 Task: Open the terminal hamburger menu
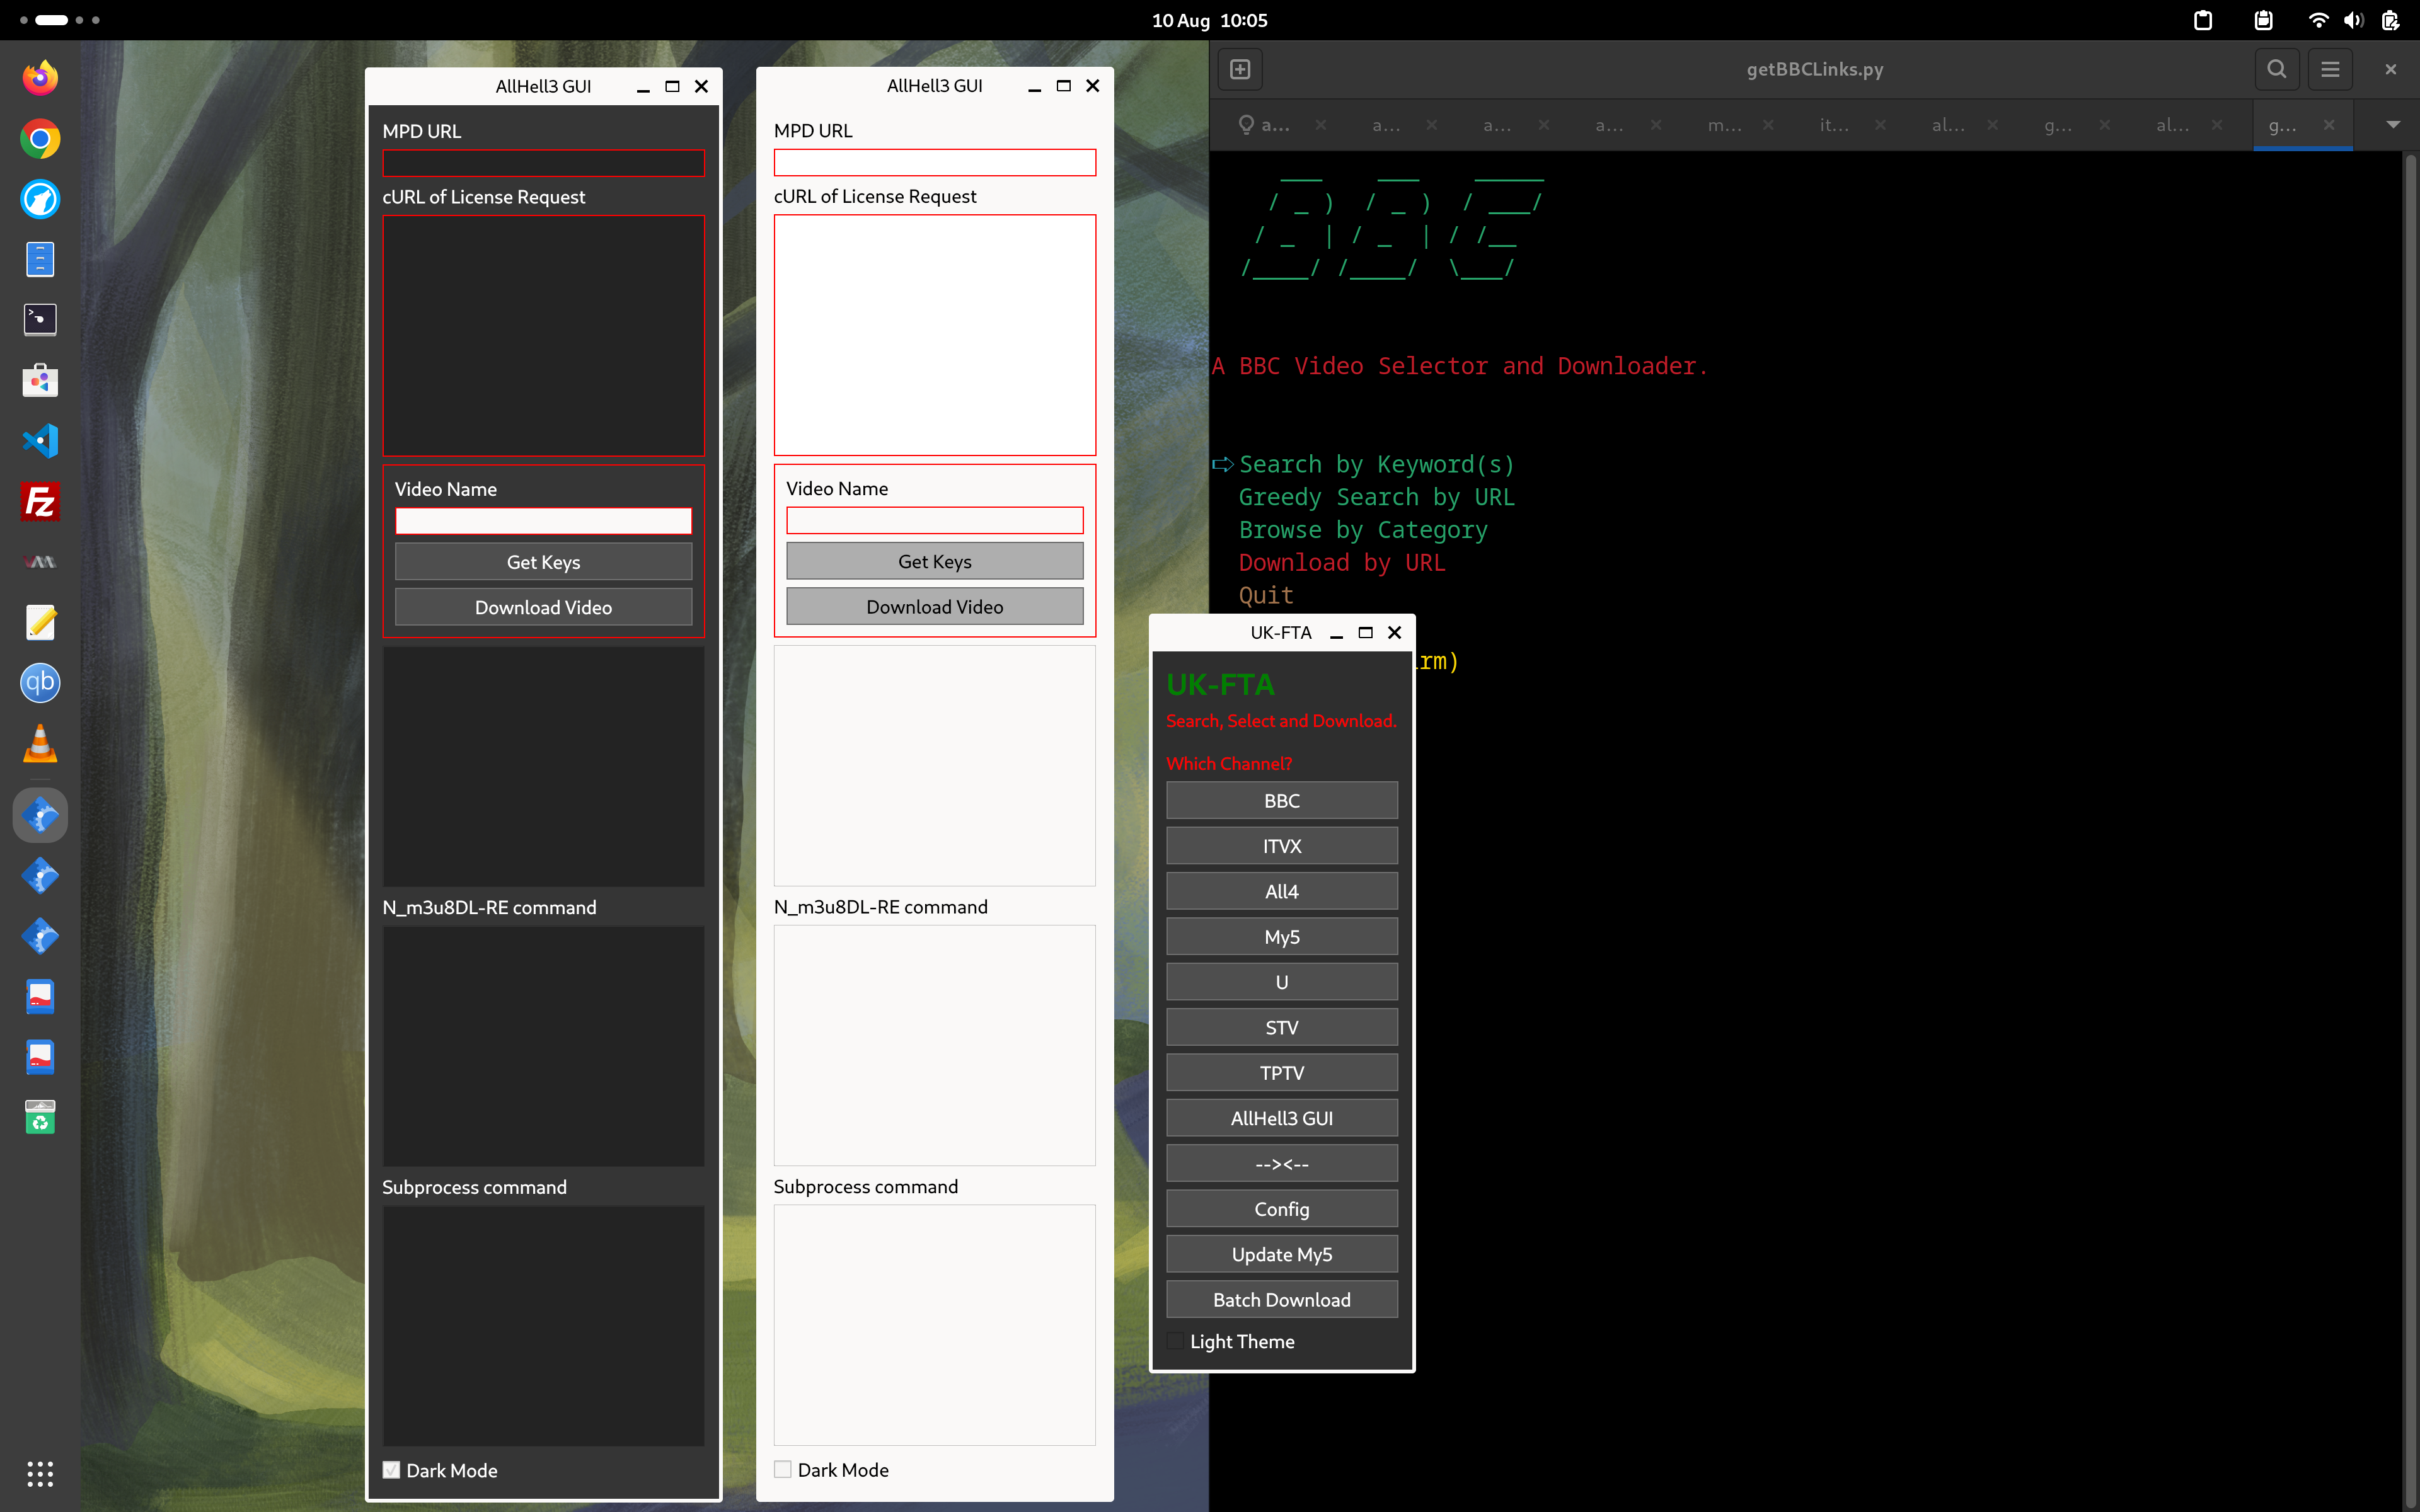point(2330,69)
